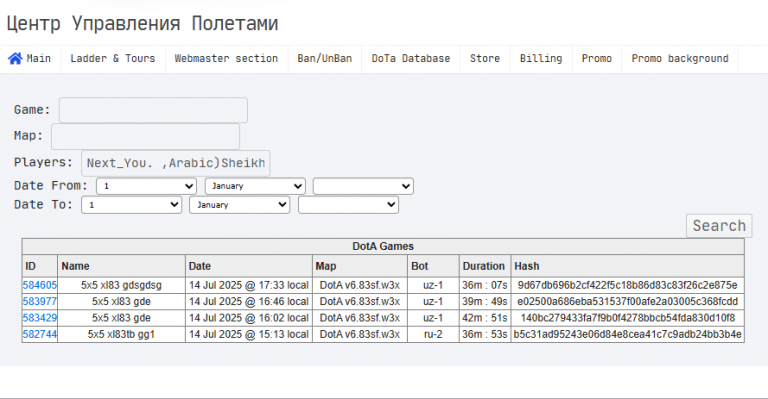The width and height of the screenshot is (768, 399).
Task: Focus the Game input field
Action: 153,110
